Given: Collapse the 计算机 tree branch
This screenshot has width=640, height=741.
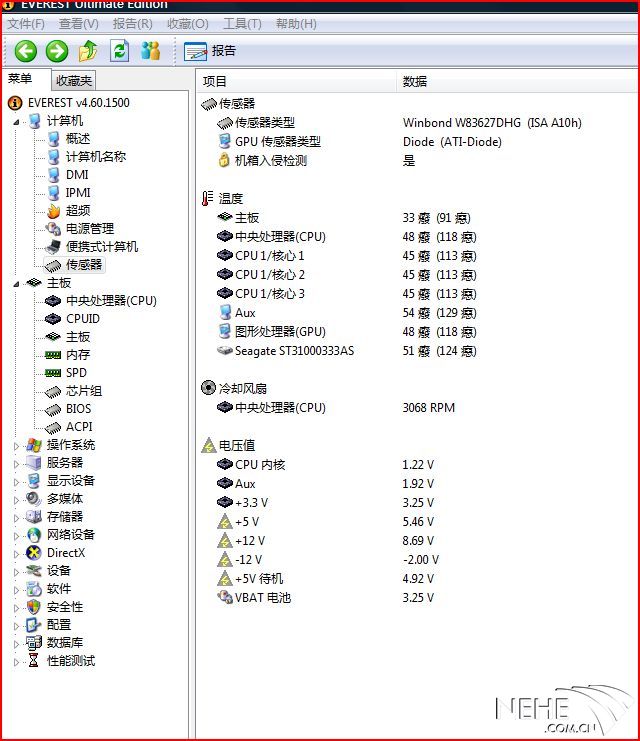Looking at the screenshot, I should pyautogui.click(x=17, y=122).
